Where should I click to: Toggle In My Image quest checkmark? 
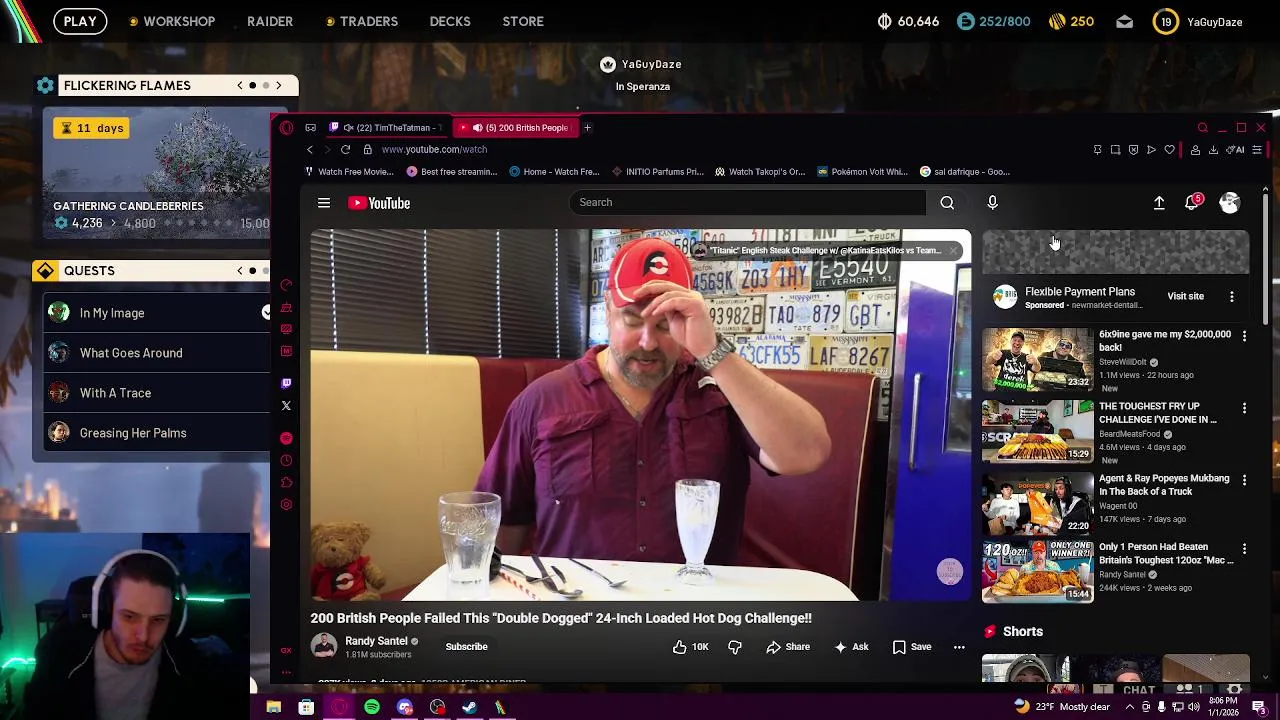coord(266,313)
